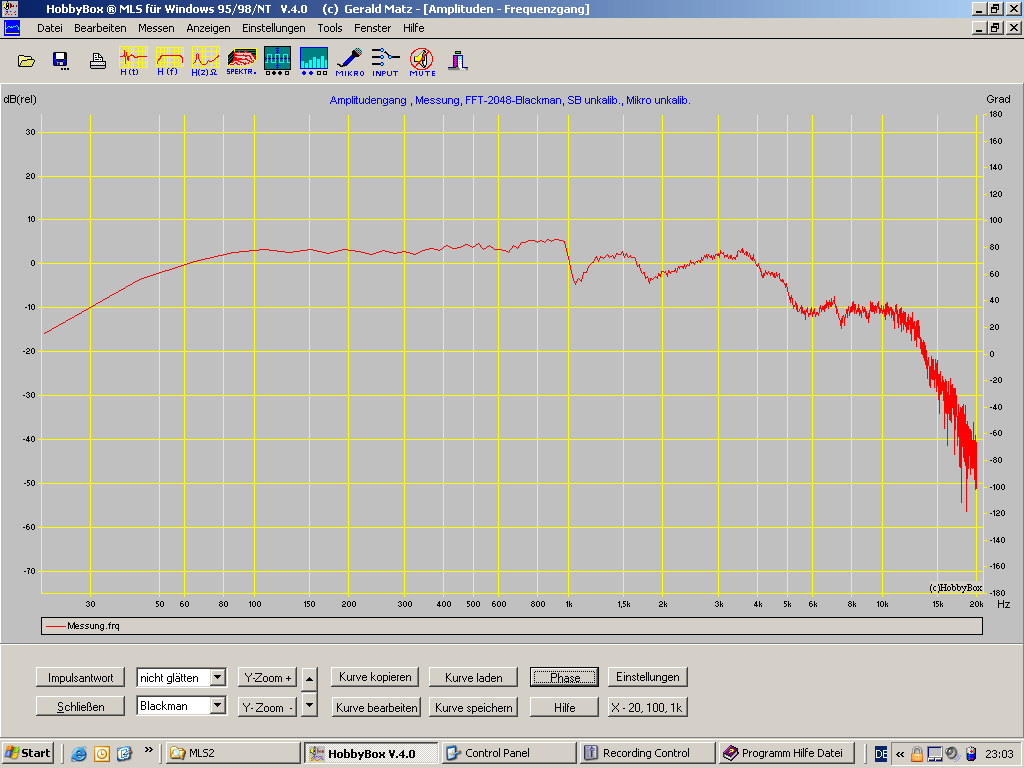This screenshot has width=1024, height=768.
Task: Click the Schließen button
Action: pos(80,707)
